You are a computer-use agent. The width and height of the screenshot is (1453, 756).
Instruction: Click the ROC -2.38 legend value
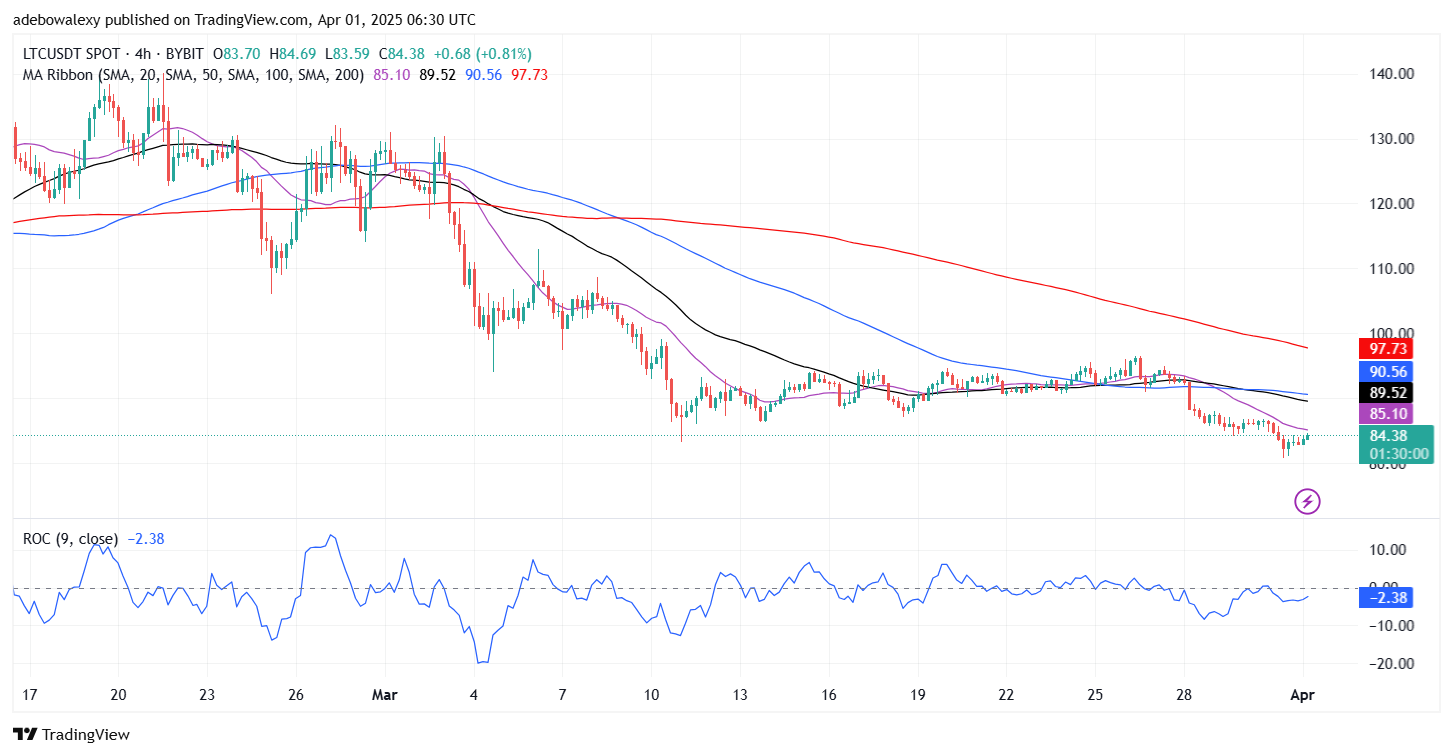click(x=145, y=539)
